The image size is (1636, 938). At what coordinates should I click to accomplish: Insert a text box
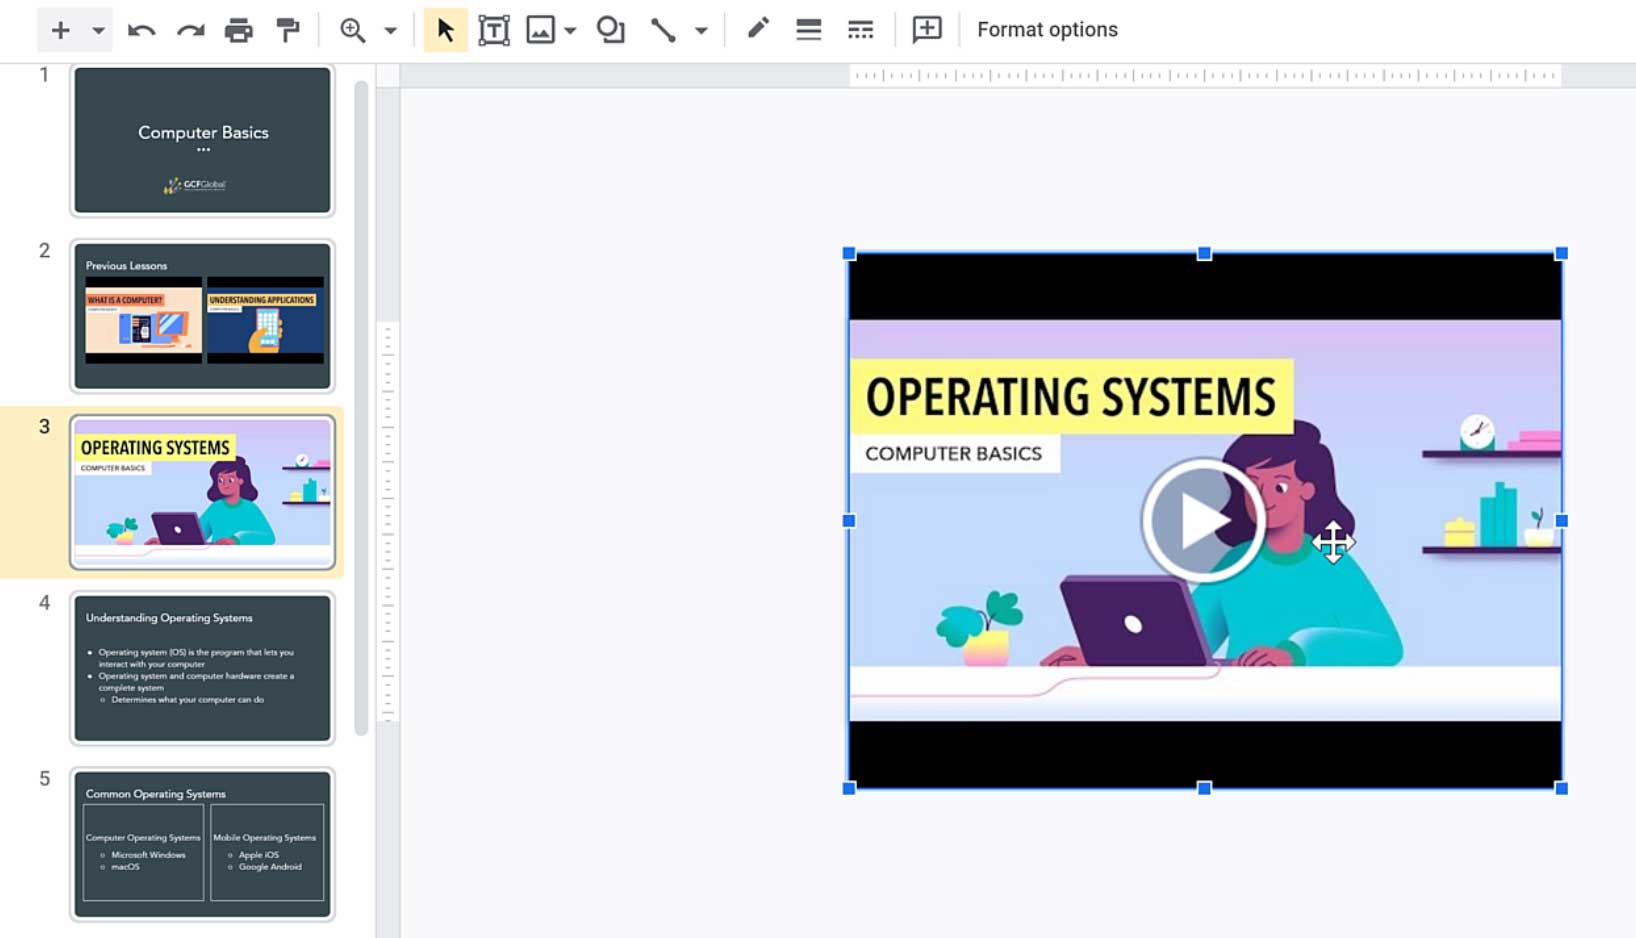coord(493,29)
